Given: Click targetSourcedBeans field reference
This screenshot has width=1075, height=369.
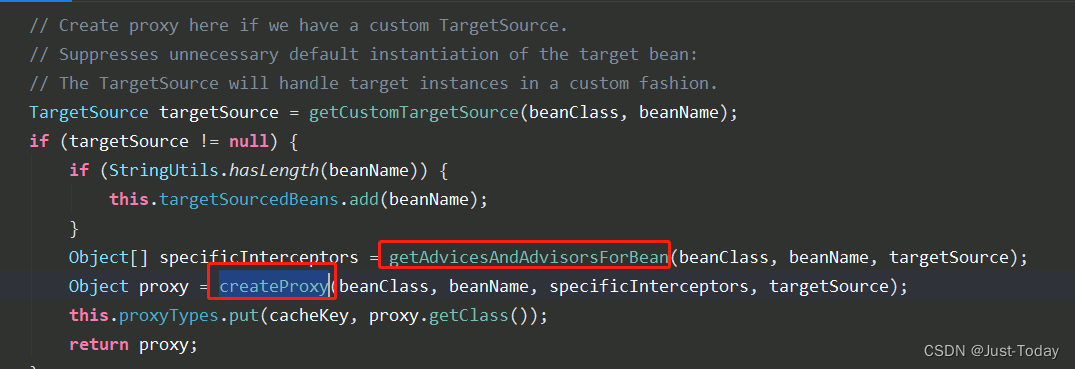Looking at the screenshot, I should [250, 200].
